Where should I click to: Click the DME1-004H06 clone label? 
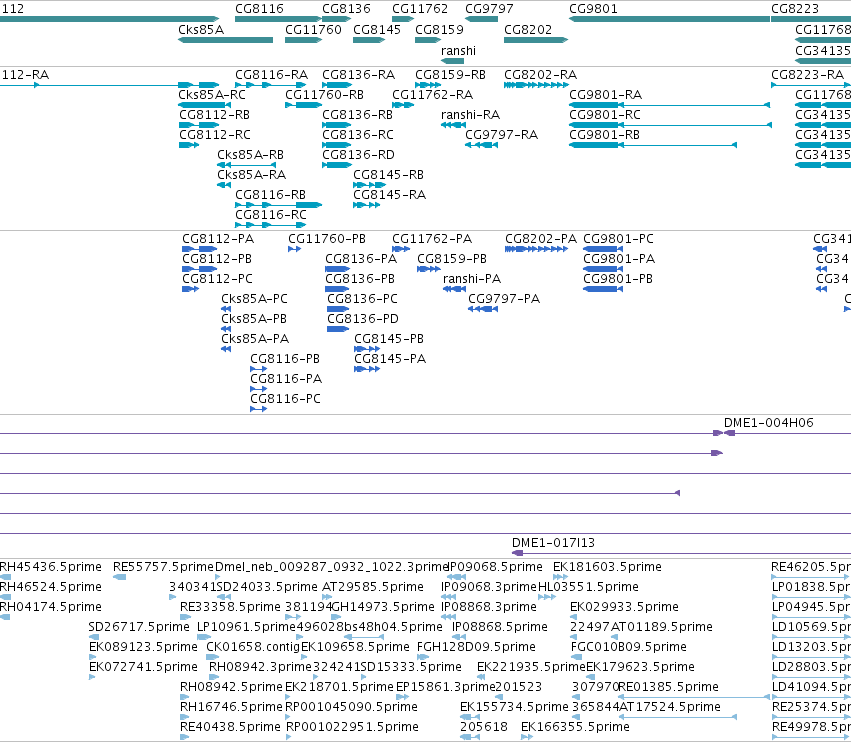pyautogui.click(x=769, y=423)
